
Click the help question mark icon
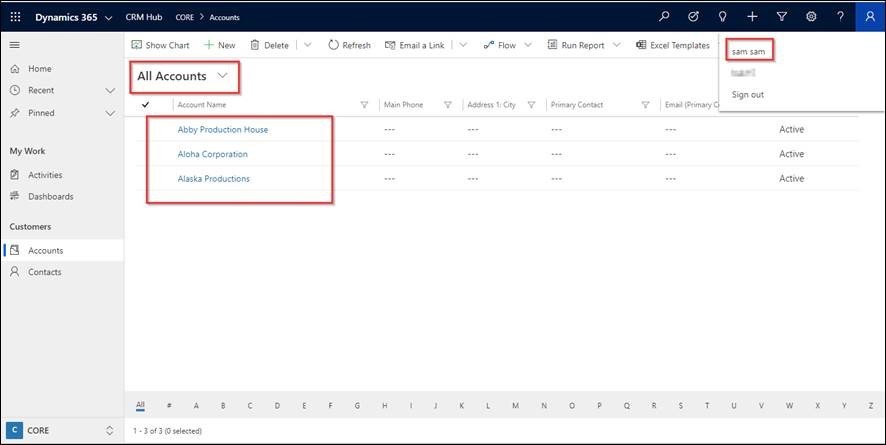point(840,17)
